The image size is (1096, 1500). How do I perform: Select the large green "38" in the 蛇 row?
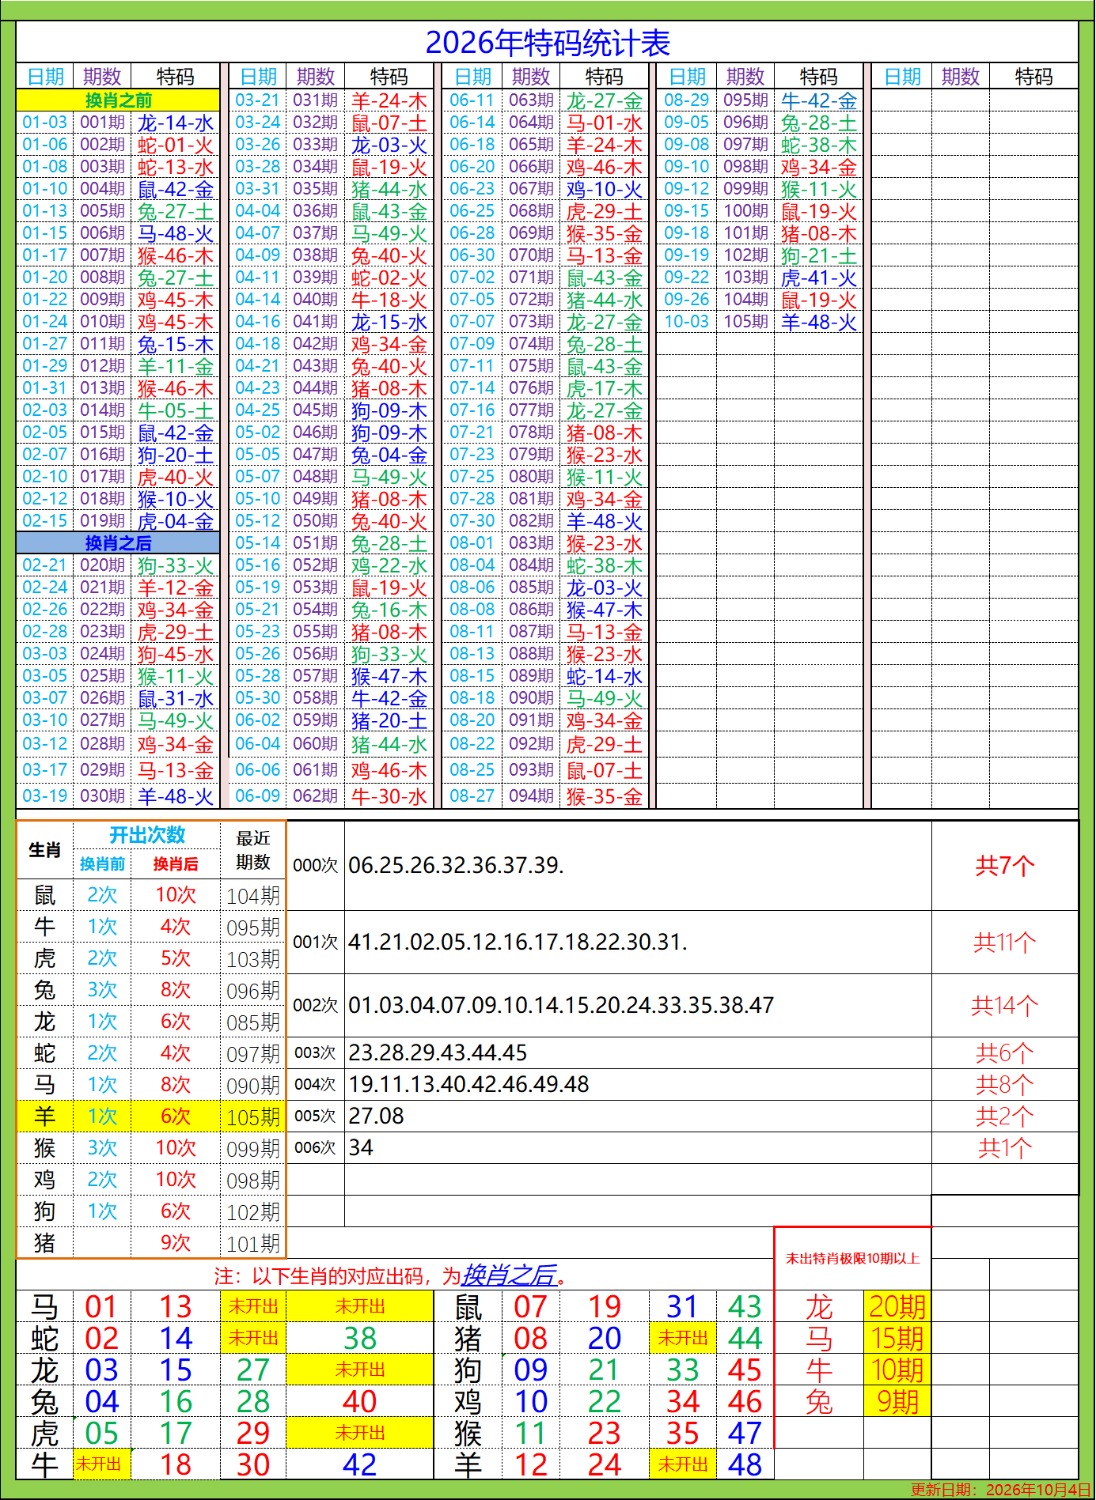point(360,1338)
